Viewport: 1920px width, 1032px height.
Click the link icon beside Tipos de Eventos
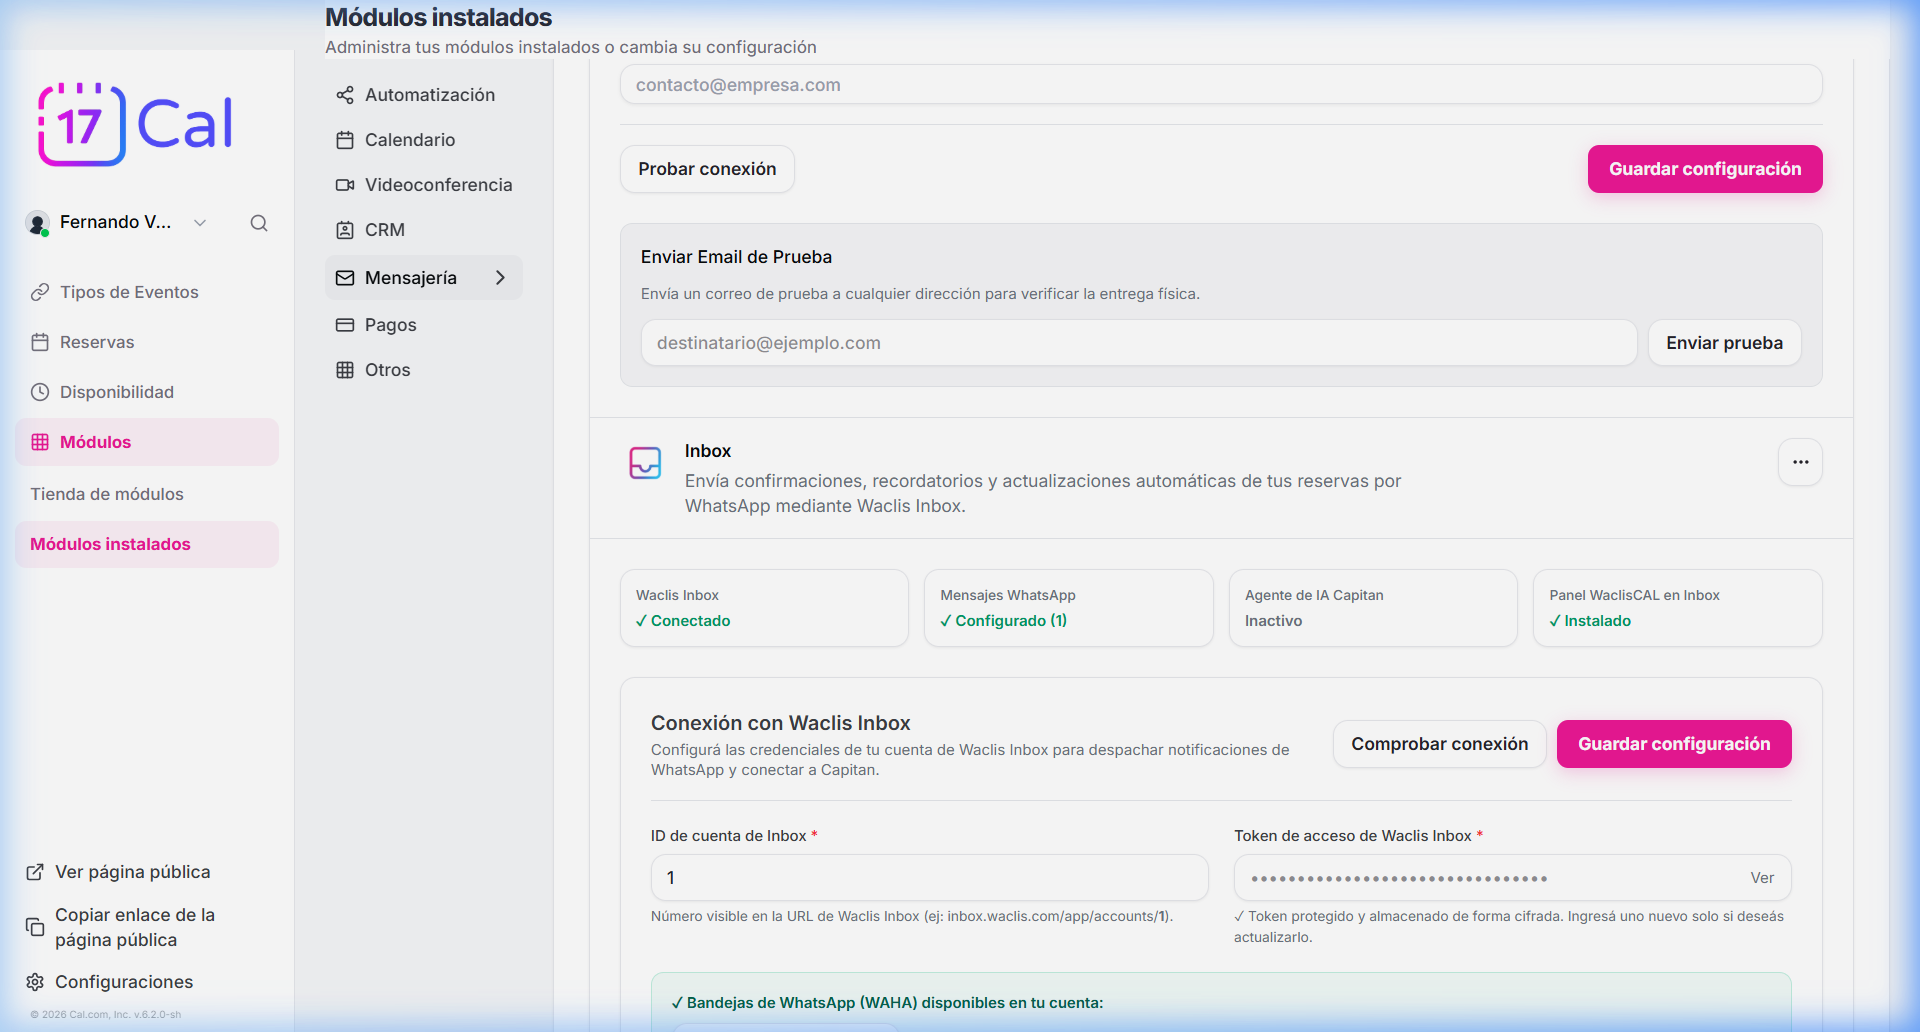point(40,292)
